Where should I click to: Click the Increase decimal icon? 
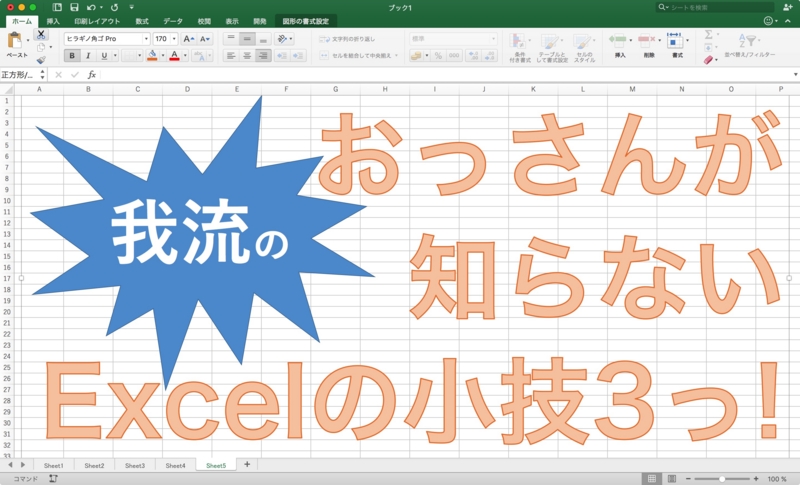[x=473, y=56]
